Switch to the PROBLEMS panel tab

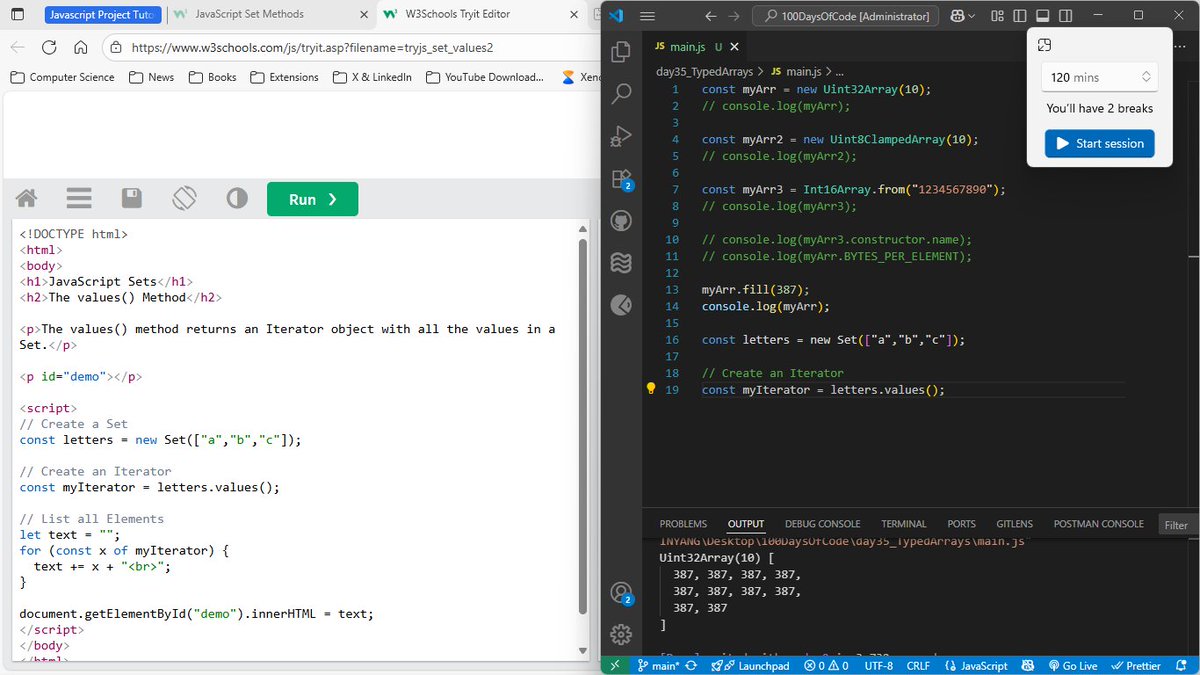click(683, 524)
